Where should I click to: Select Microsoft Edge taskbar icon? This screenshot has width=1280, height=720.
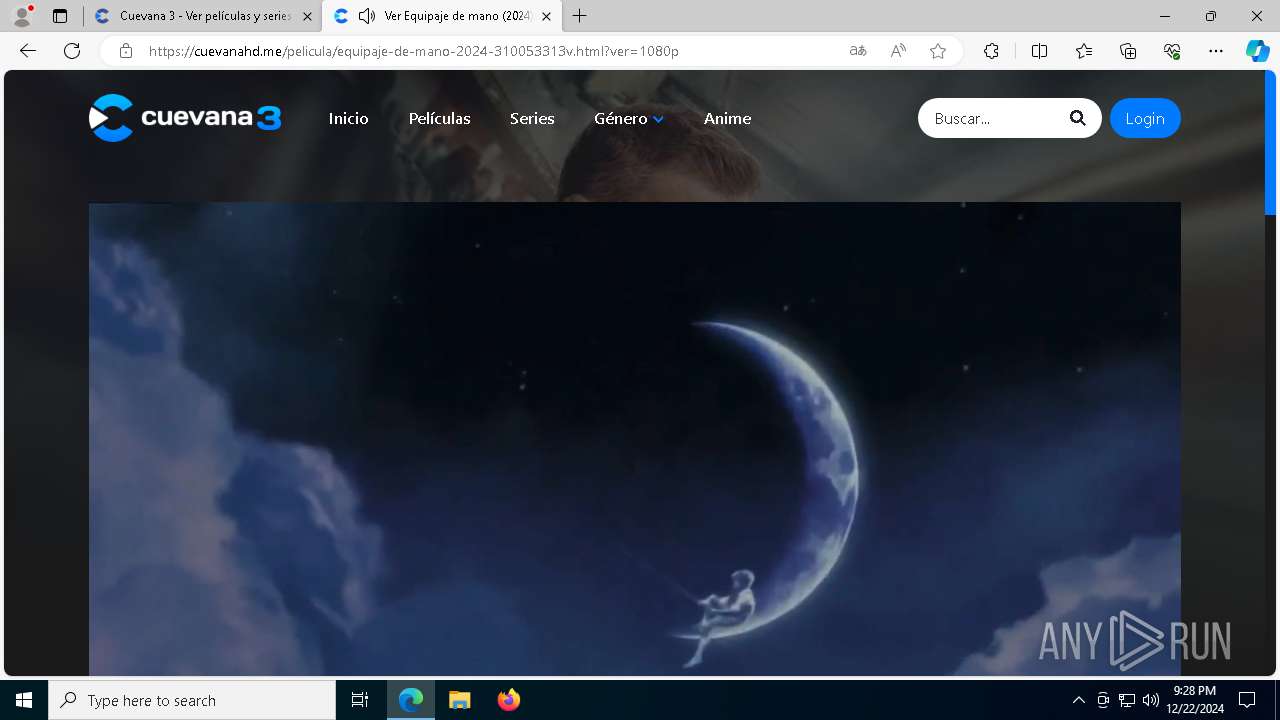click(411, 700)
